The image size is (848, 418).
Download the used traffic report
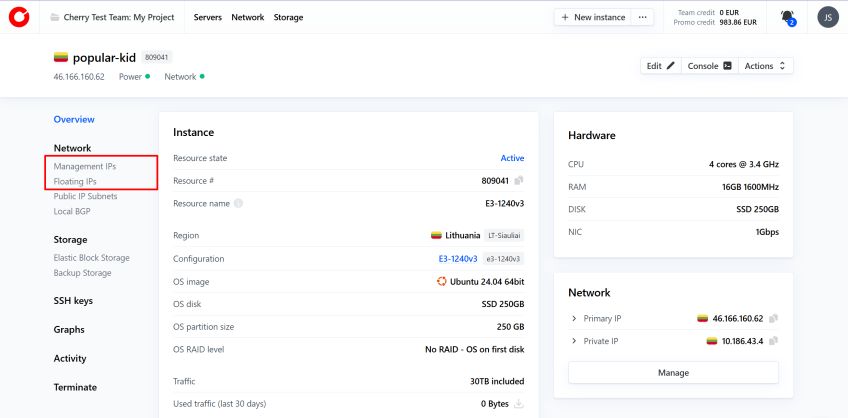(x=519, y=404)
